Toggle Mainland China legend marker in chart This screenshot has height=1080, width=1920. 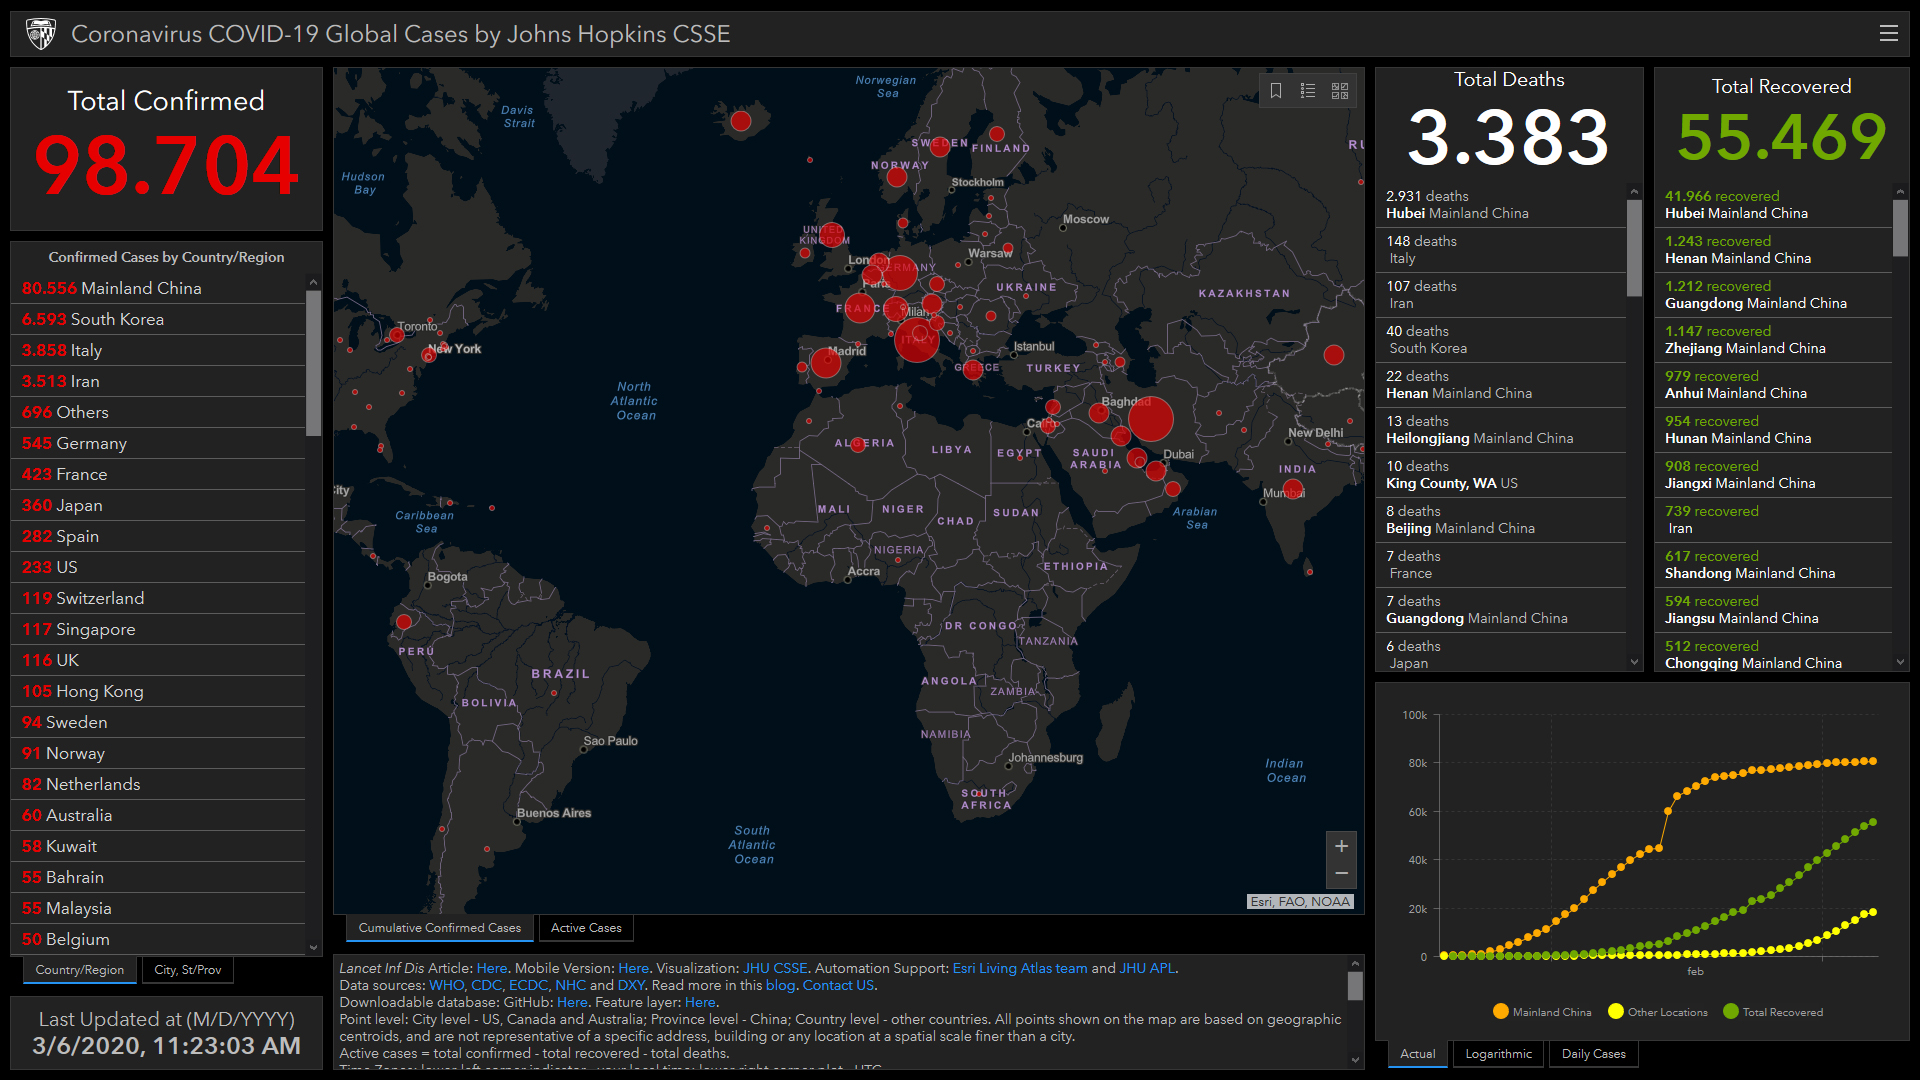click(1500, 1011)
